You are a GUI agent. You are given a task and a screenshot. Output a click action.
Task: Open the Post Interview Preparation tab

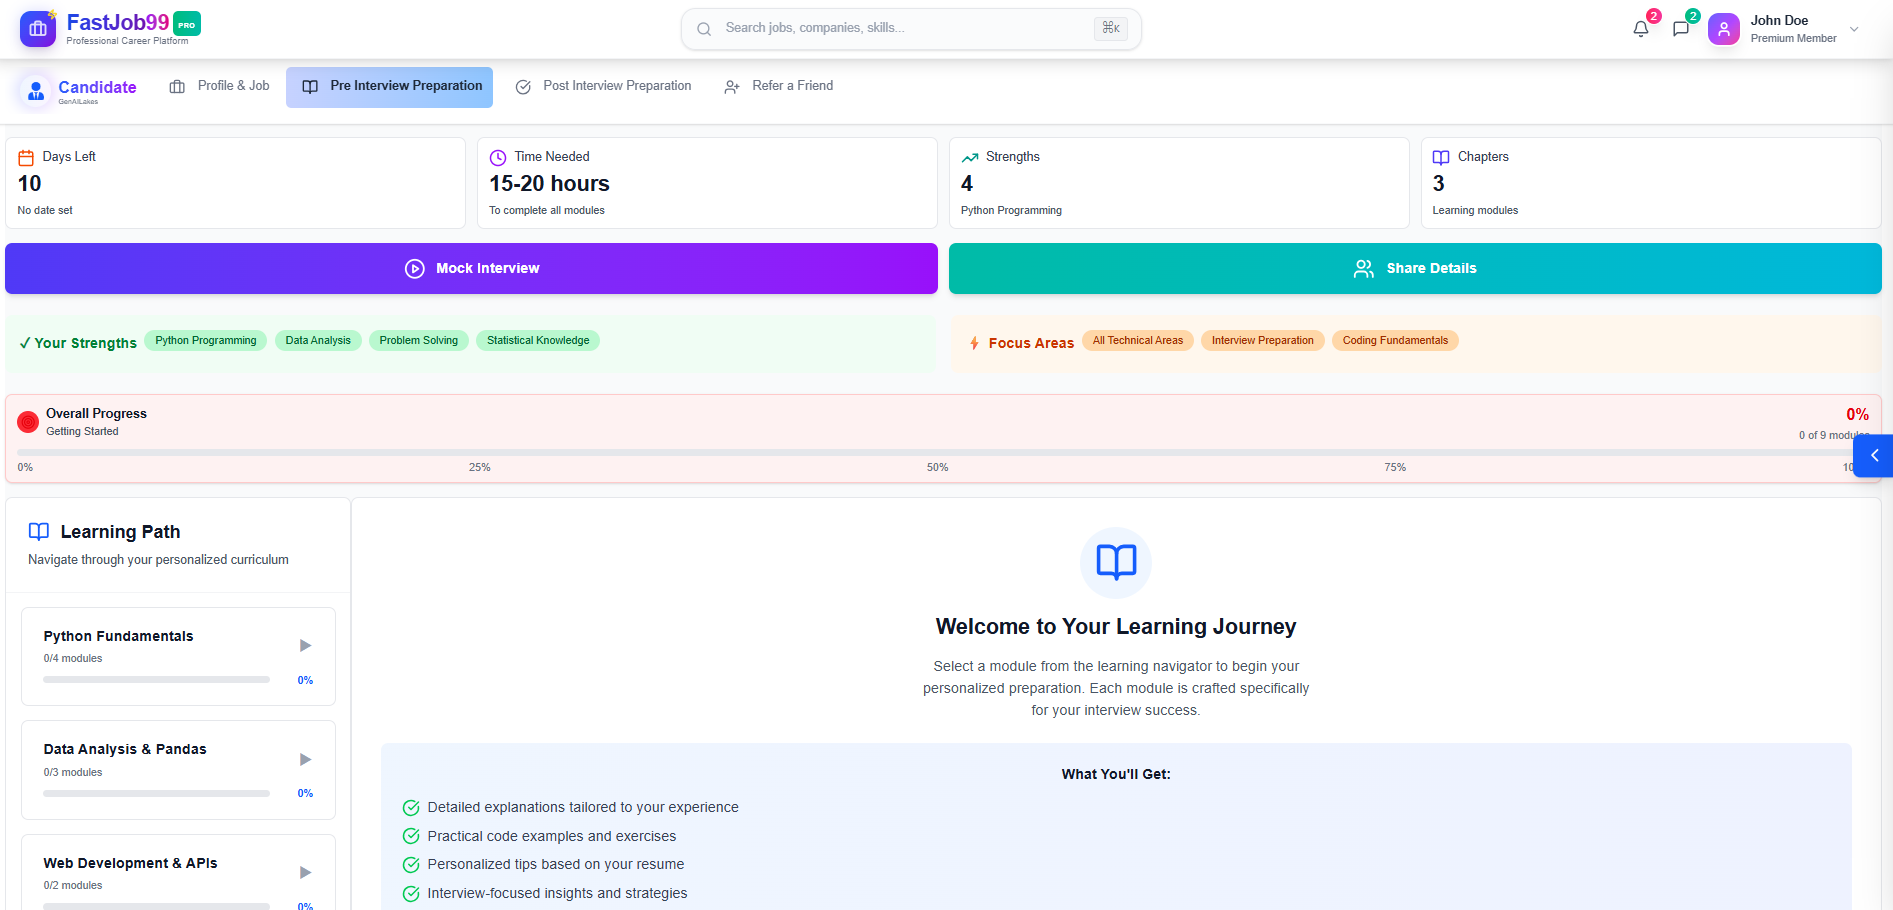(x=603, y=87)
